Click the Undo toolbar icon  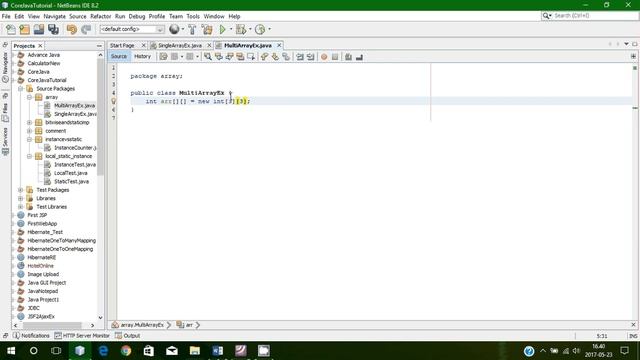point(72,29)
